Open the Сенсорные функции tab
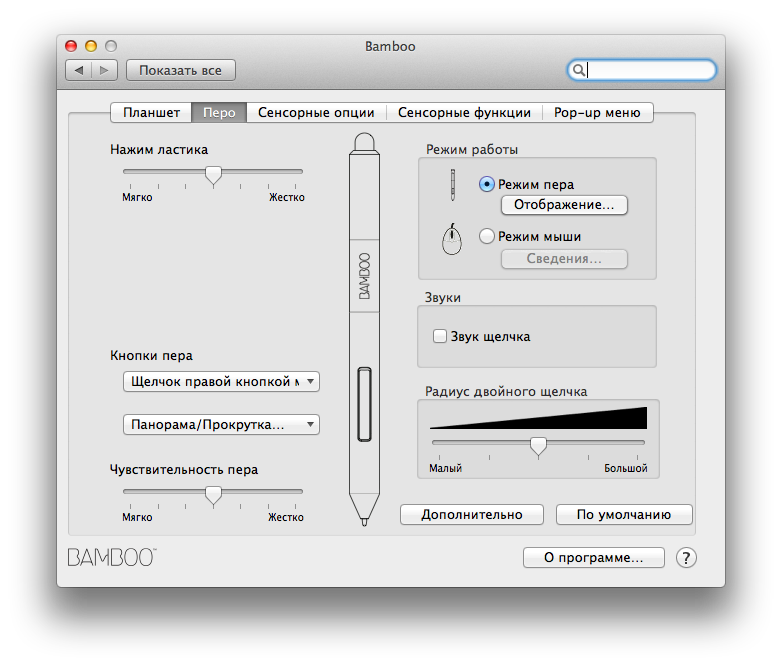The image size is (782, 666). [x=464, y=113]
